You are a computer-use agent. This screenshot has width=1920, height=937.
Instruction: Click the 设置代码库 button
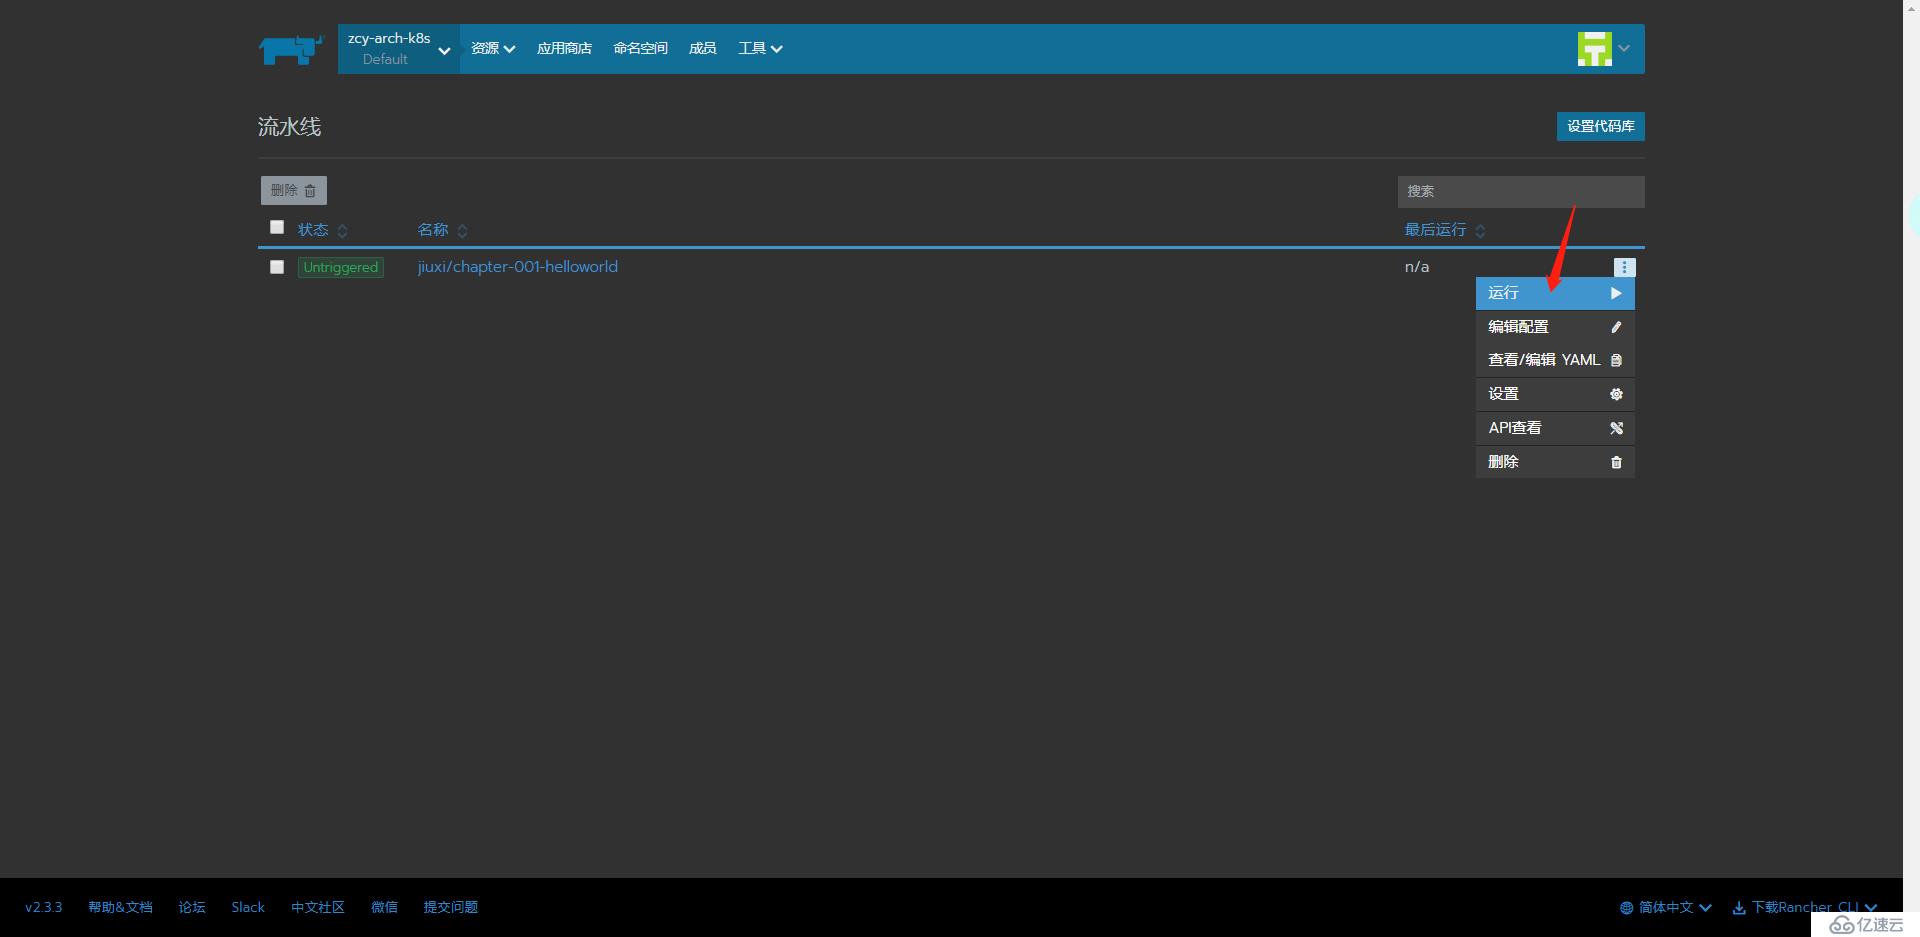coord(1600,126)
